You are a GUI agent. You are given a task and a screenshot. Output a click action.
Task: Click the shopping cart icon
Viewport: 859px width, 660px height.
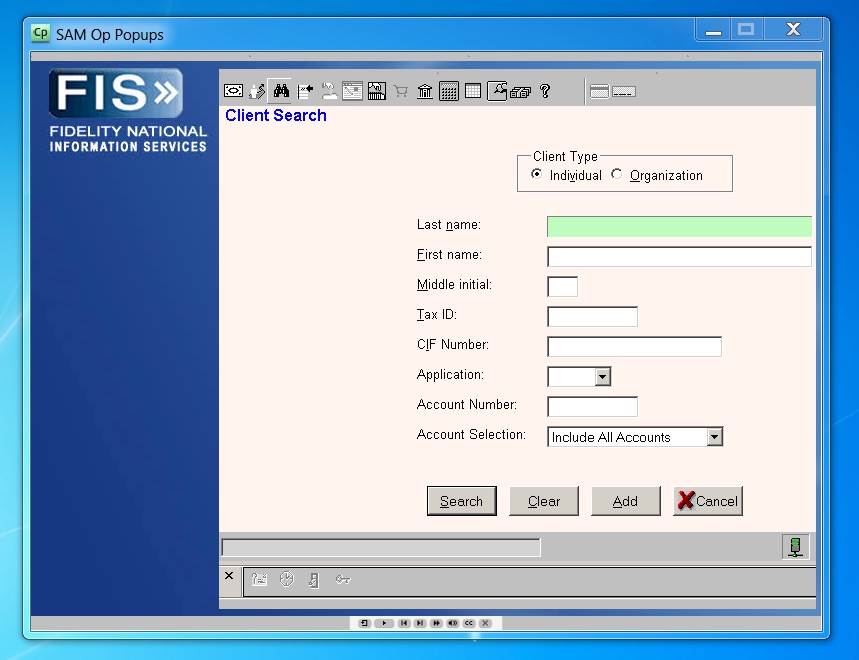pyautogui.click(x=400, y=91)
